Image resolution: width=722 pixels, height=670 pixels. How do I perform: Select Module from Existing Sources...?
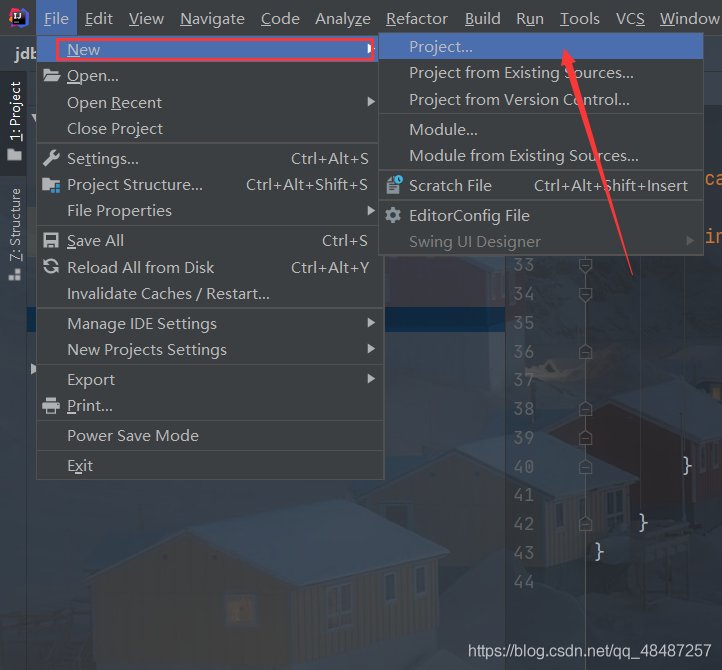click(x=541, y=156)
